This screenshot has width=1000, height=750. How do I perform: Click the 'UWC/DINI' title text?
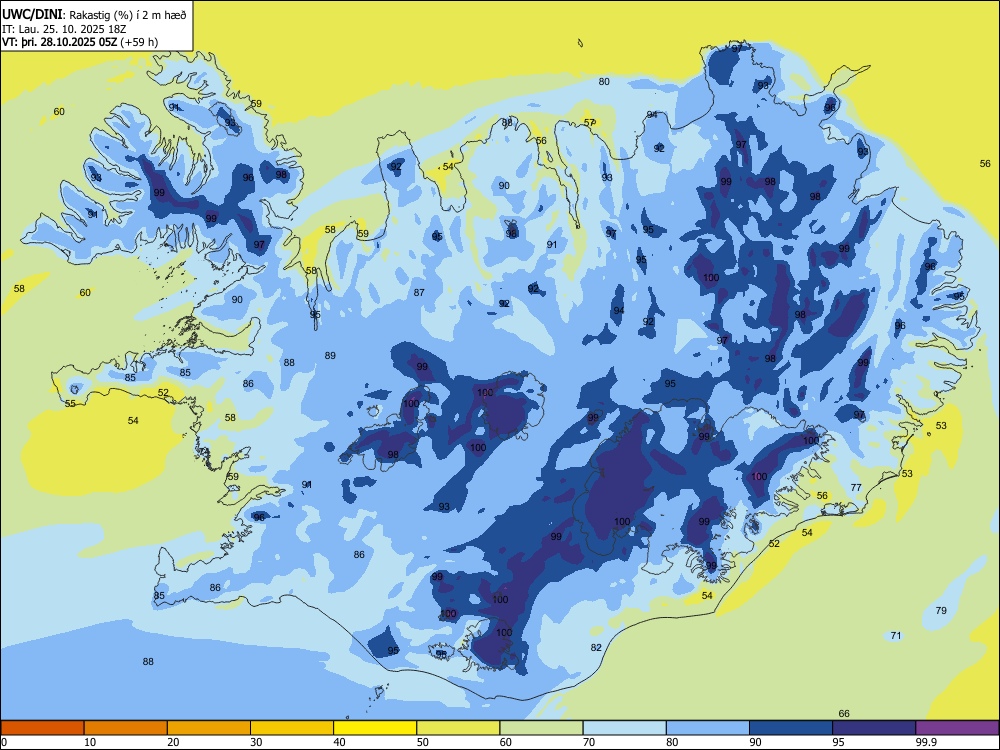[x=32, y=14]
